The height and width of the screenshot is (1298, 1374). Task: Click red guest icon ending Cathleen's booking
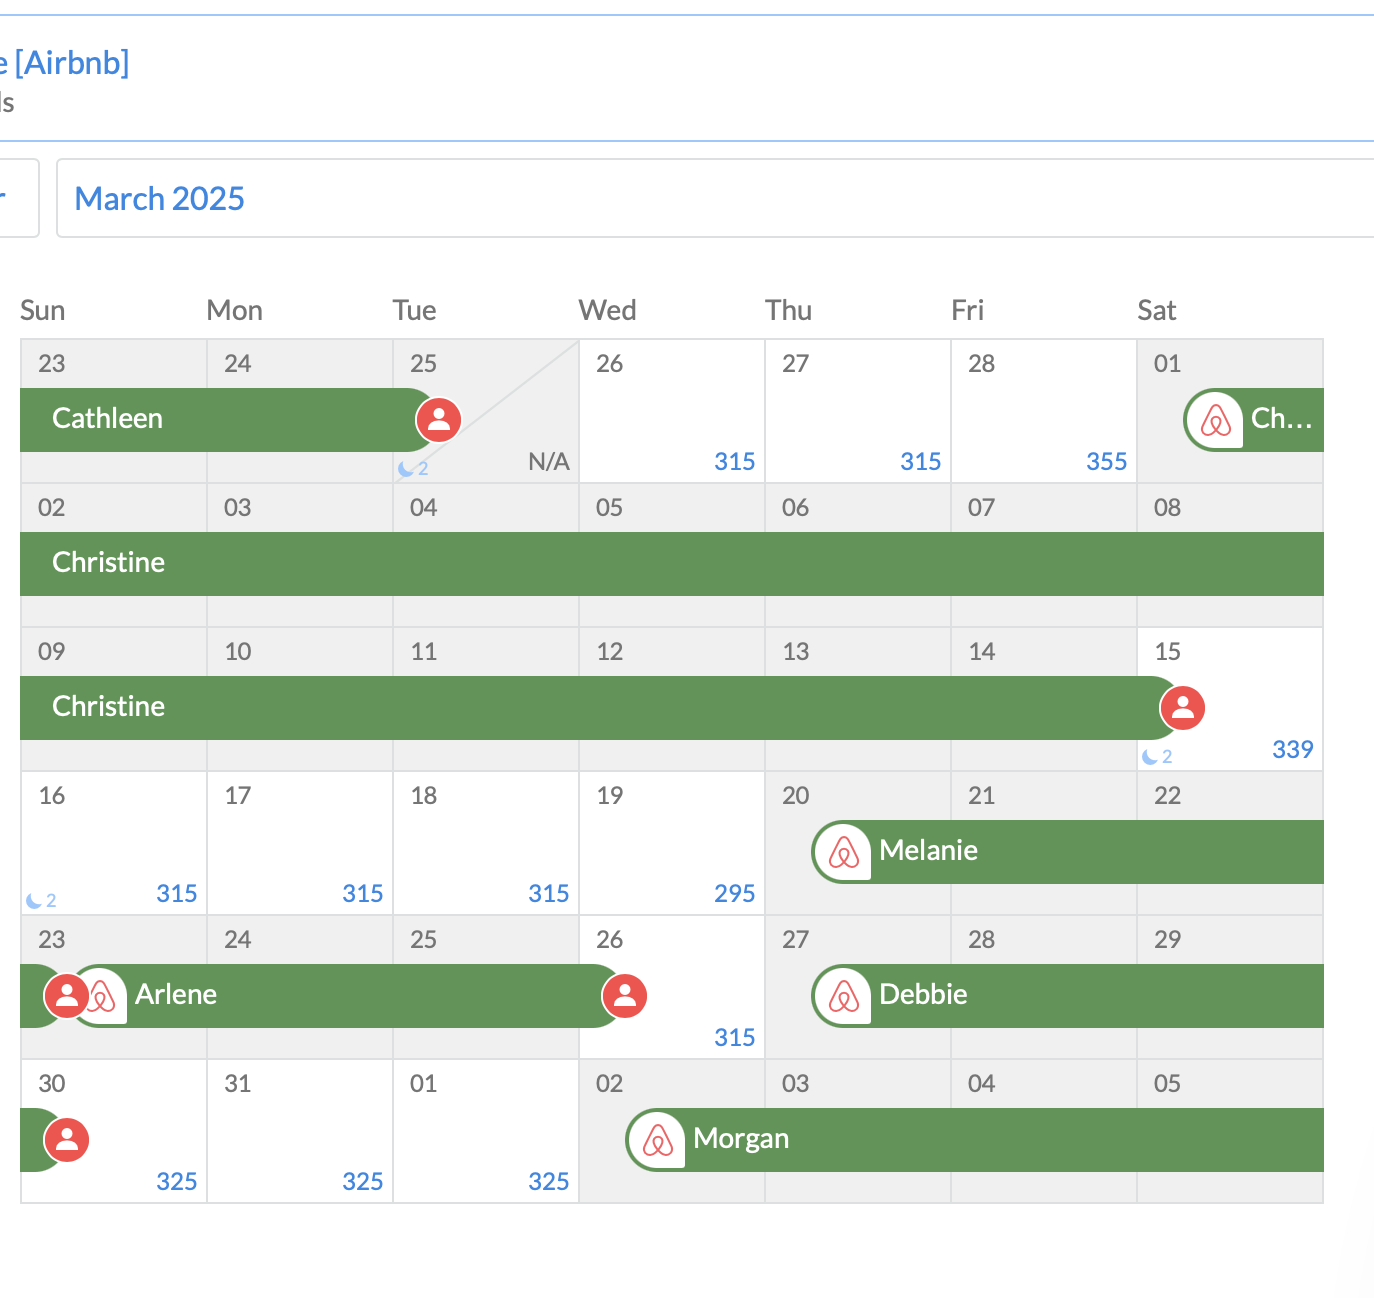click(439, 420)
